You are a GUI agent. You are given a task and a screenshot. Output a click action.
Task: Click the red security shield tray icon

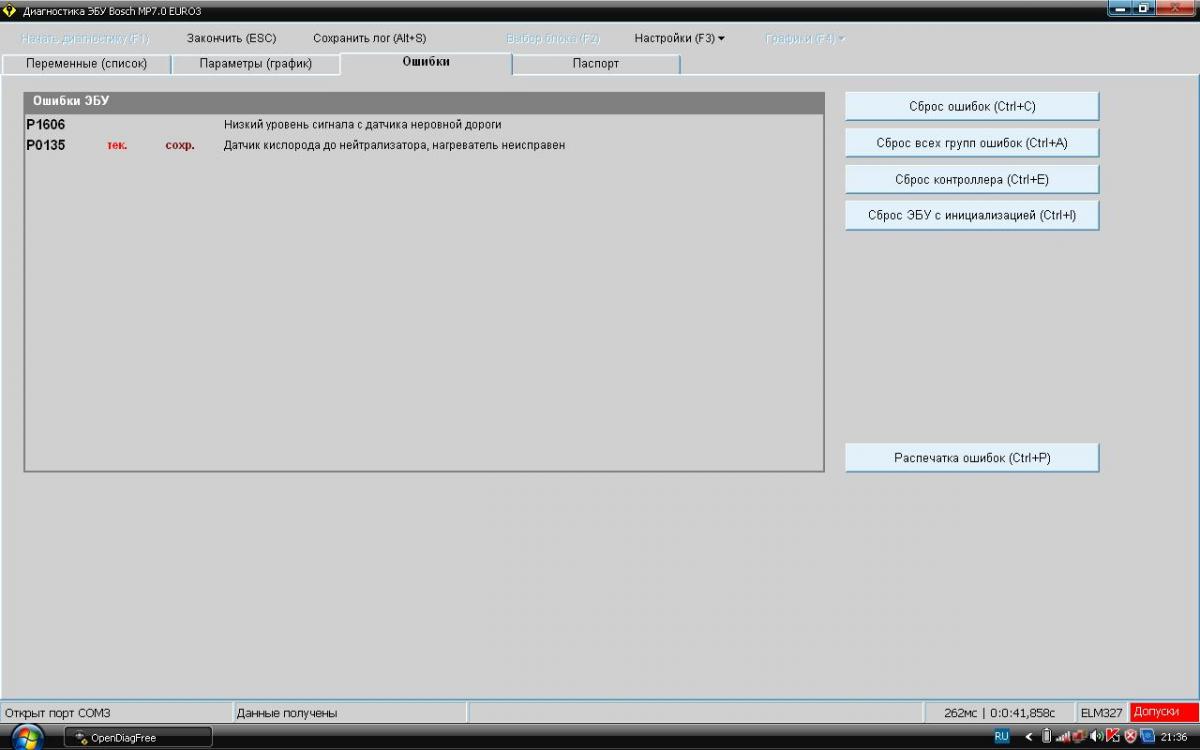click(1130, 737)
